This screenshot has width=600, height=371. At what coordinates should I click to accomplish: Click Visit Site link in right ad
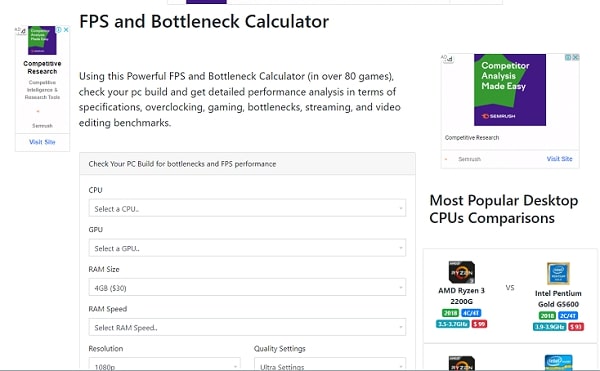pyautogui.click(x=559, y=159)
